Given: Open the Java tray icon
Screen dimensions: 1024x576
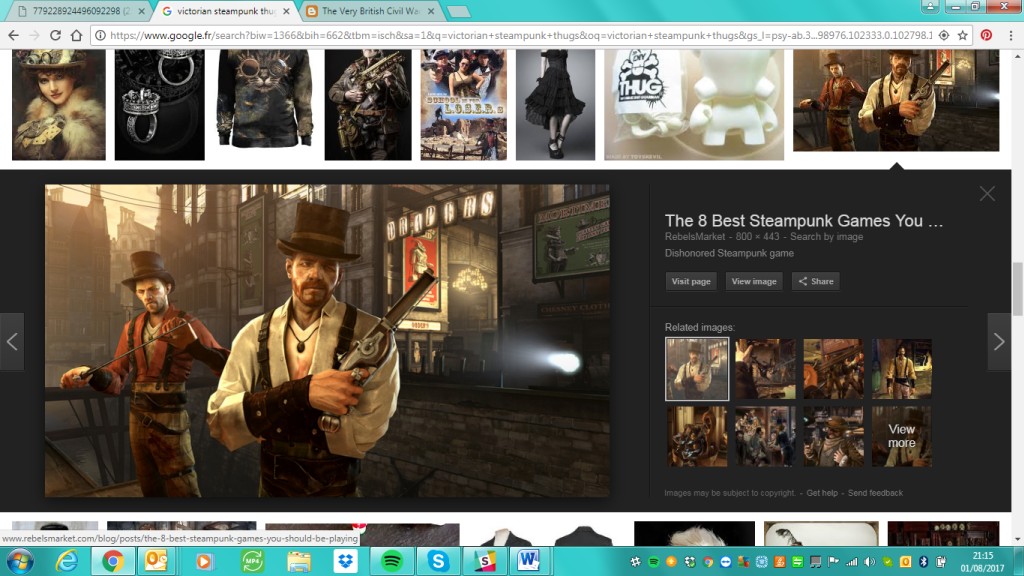Looking at the screenshot, I should pyautogui.click(x=780, y=562).
